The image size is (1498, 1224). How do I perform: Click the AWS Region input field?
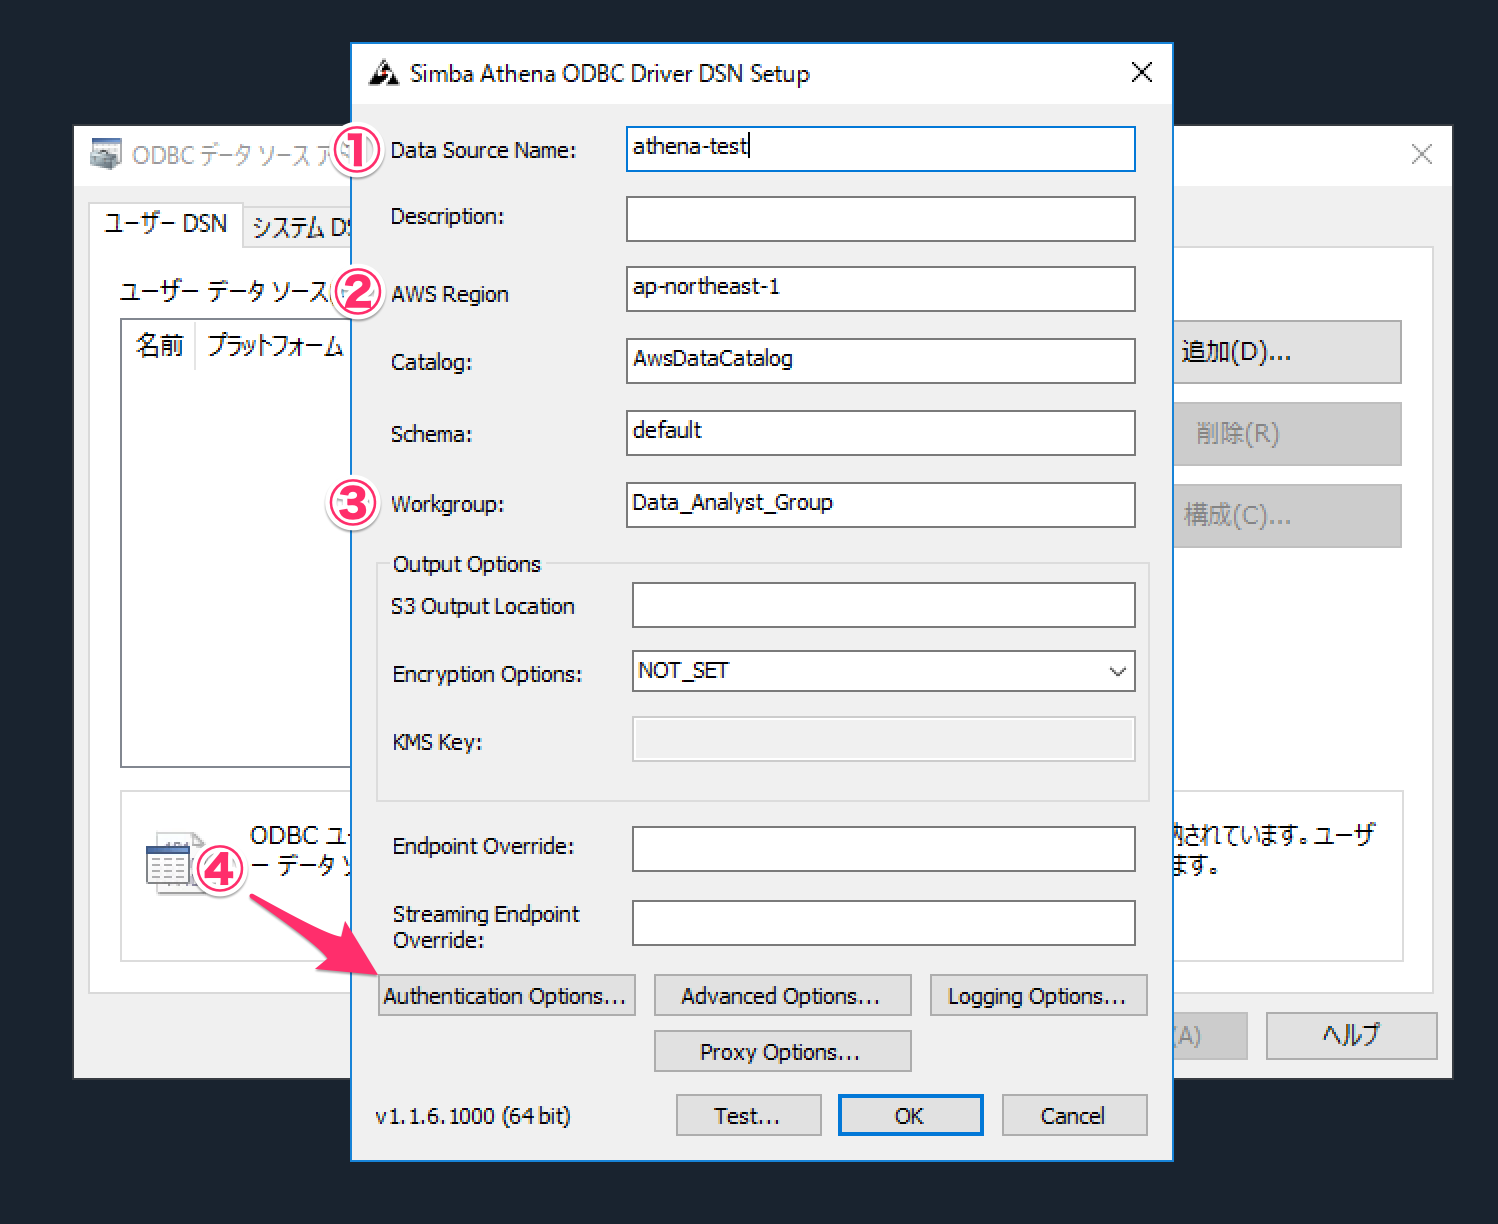point(880,289)
